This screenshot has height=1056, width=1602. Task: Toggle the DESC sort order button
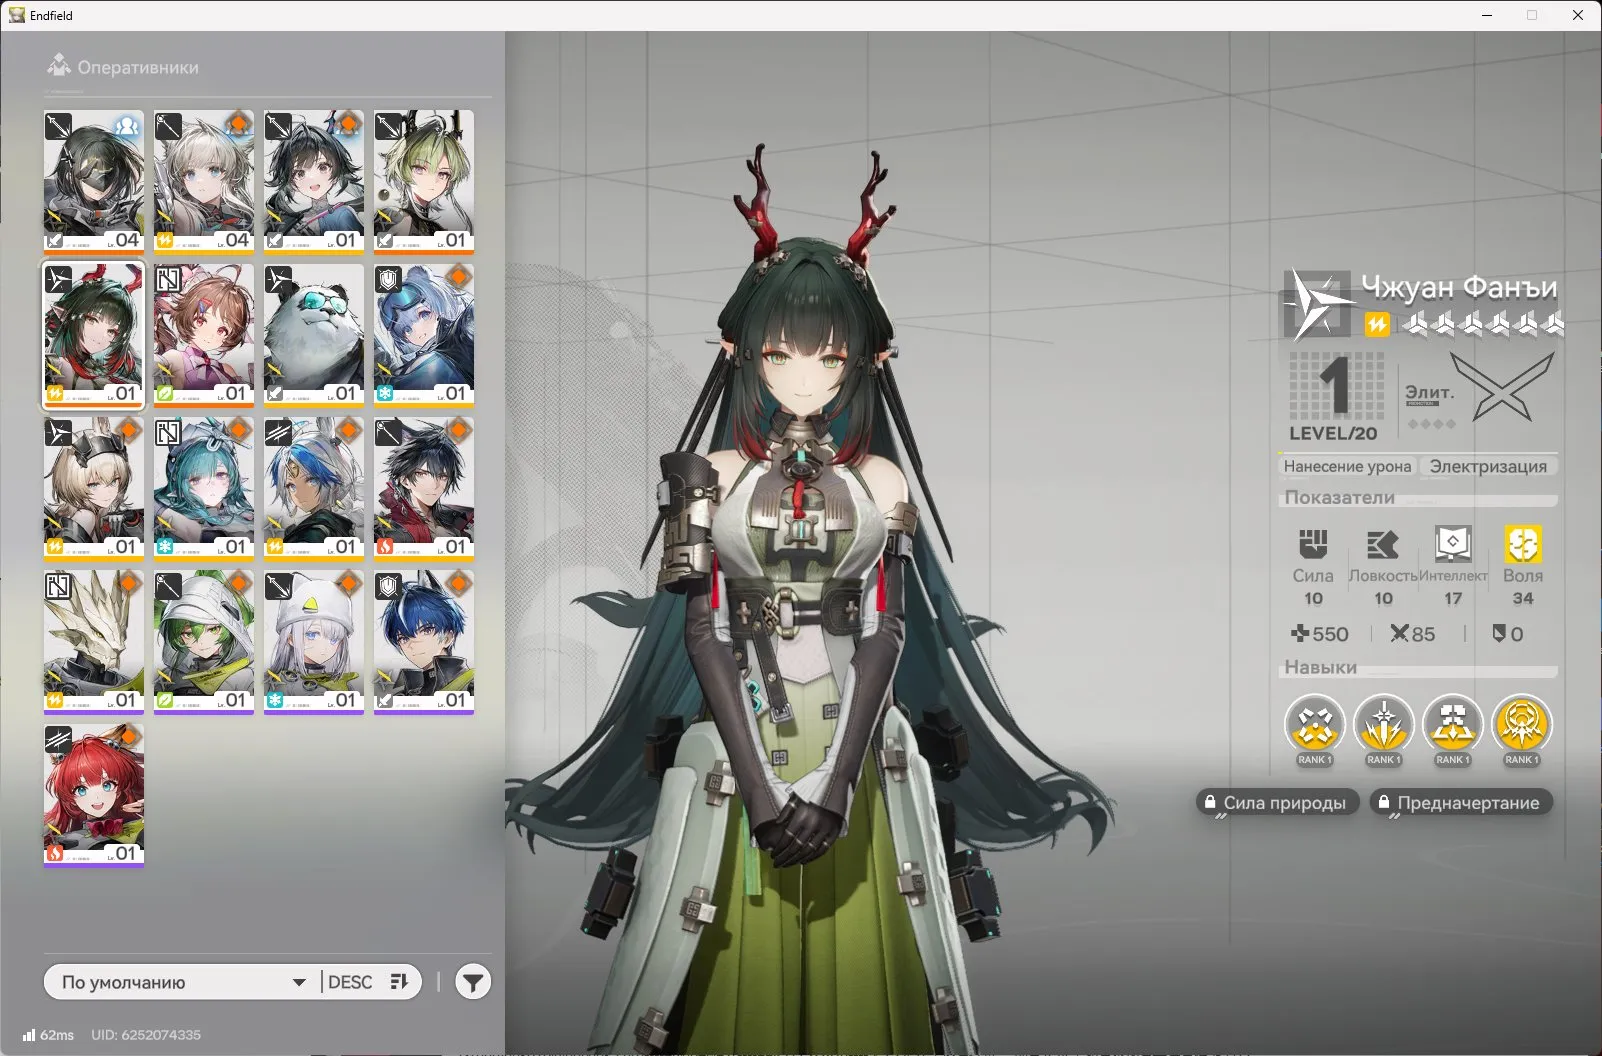(369, 982)
